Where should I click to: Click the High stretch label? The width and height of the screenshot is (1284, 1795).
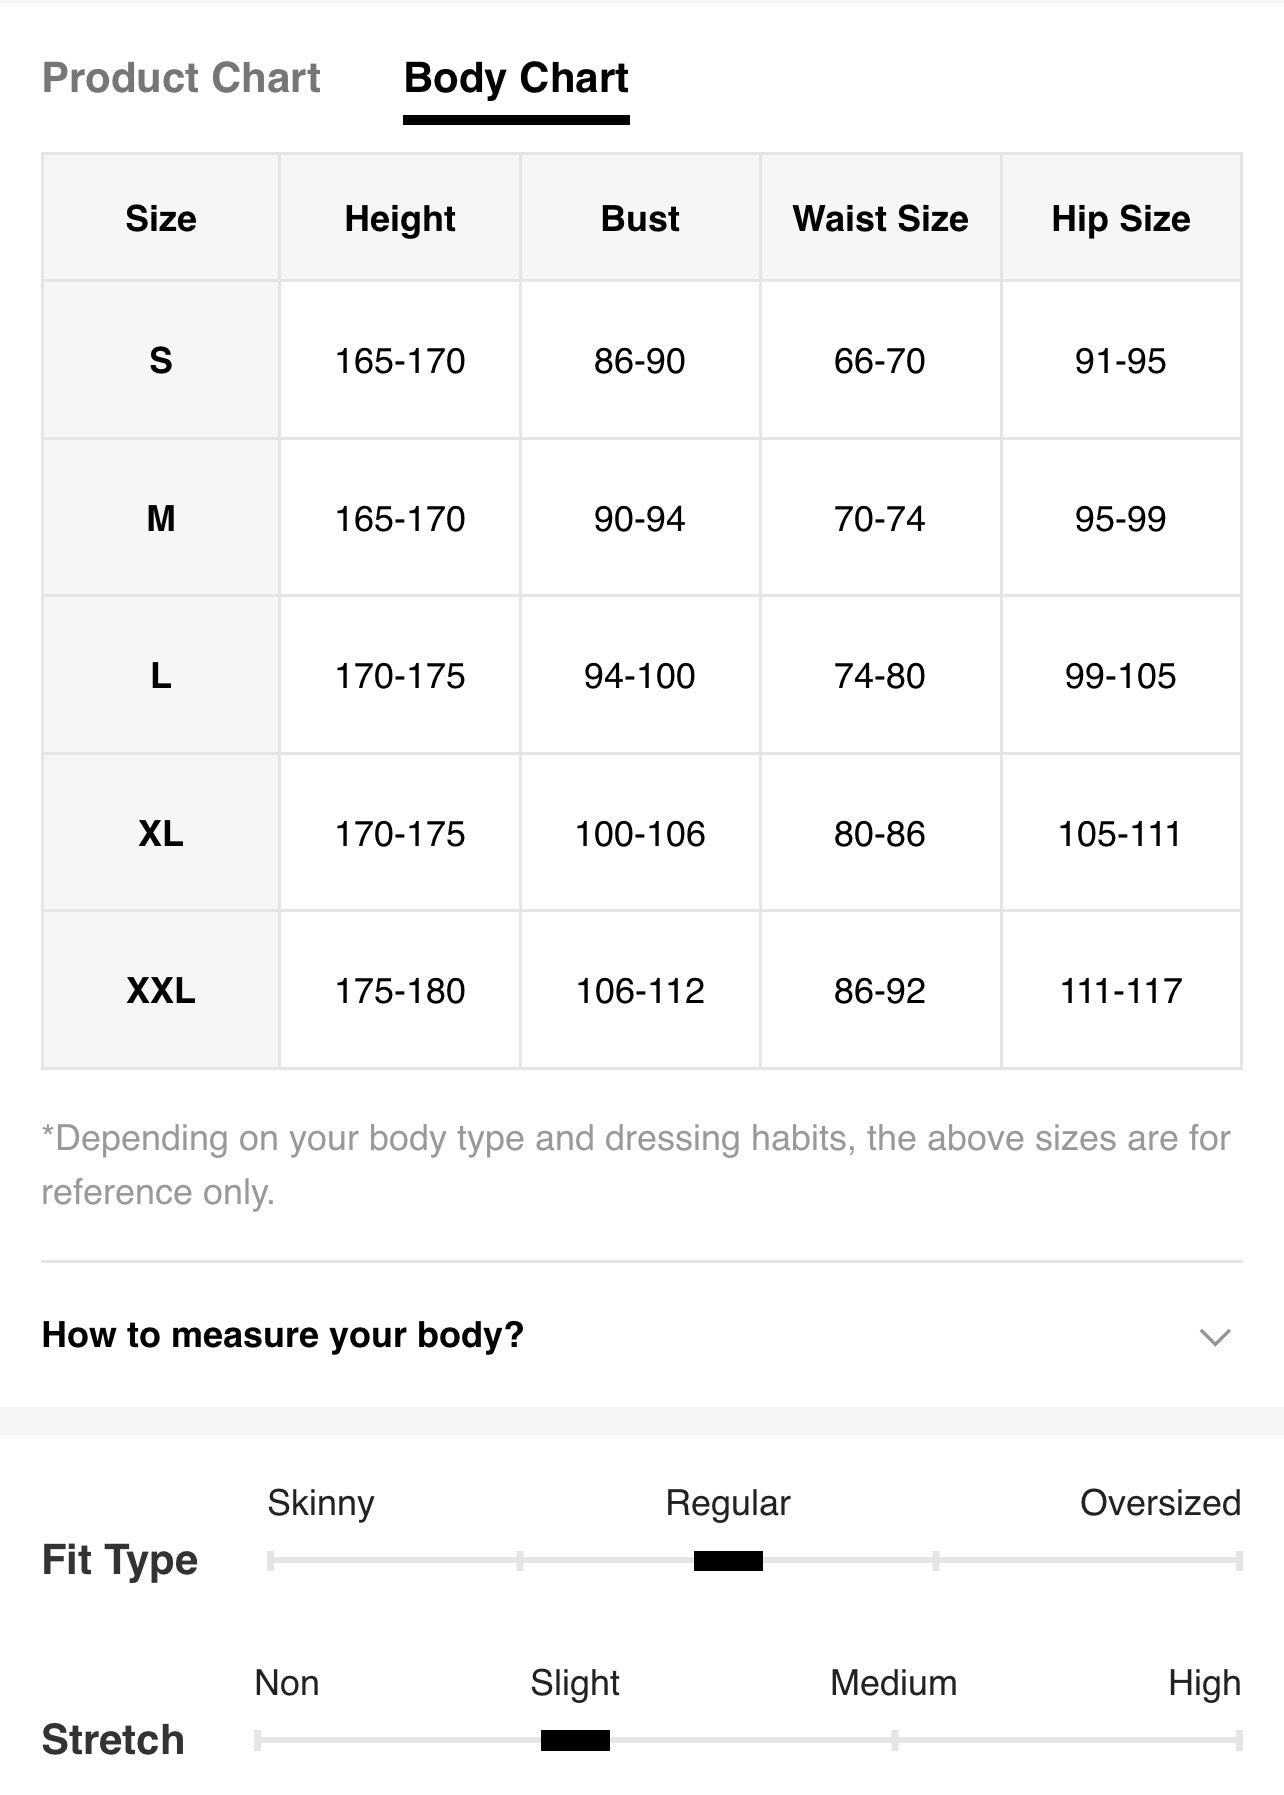coord(1204,1684)
